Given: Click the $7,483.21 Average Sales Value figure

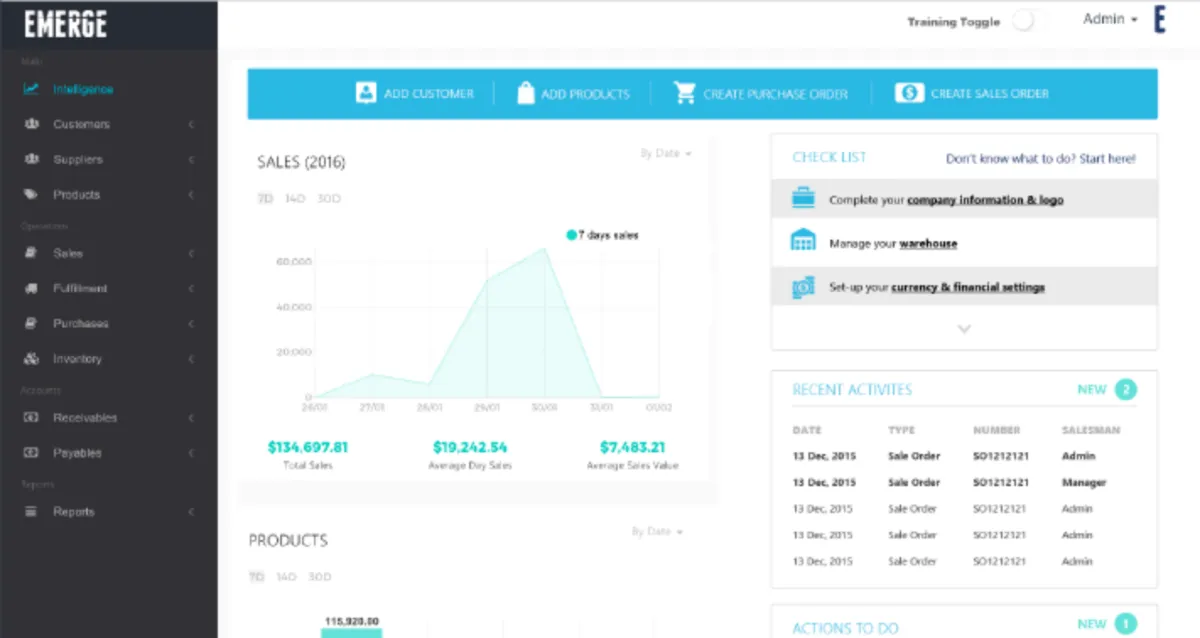Looking at the screenshot, I should click(x=633, y=447).
